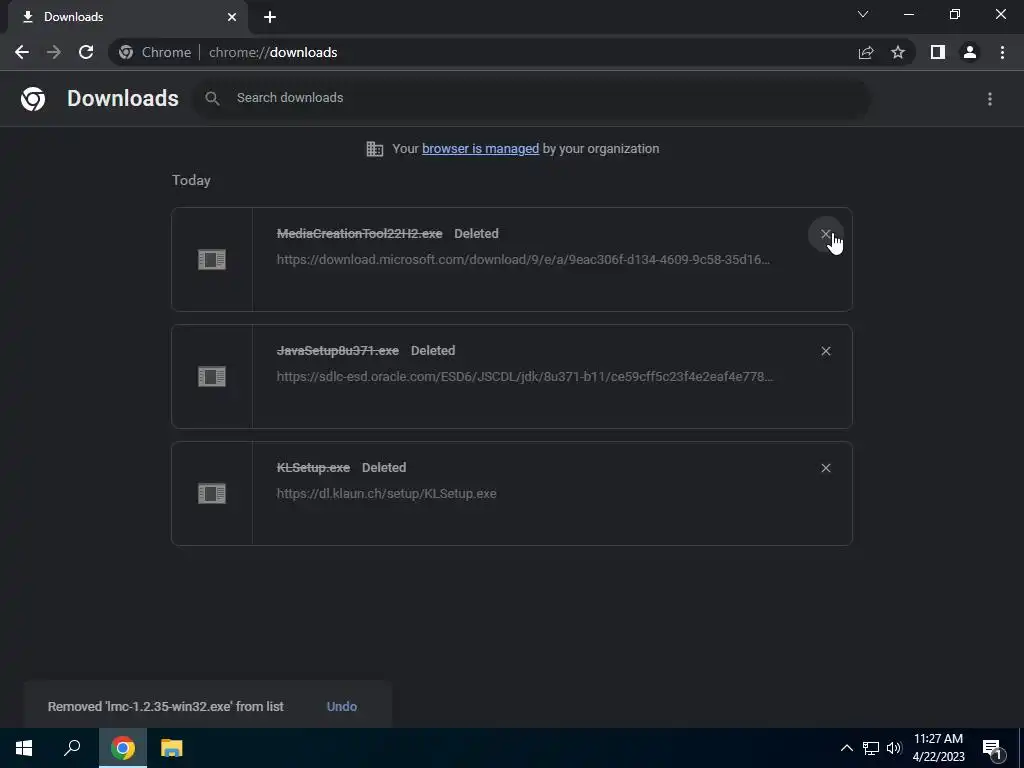Image resolution: width=1024 pixels, height=768 pixels.
Task: Click the taskbar clock showing 11:27 AM
Action: [938, 748]
